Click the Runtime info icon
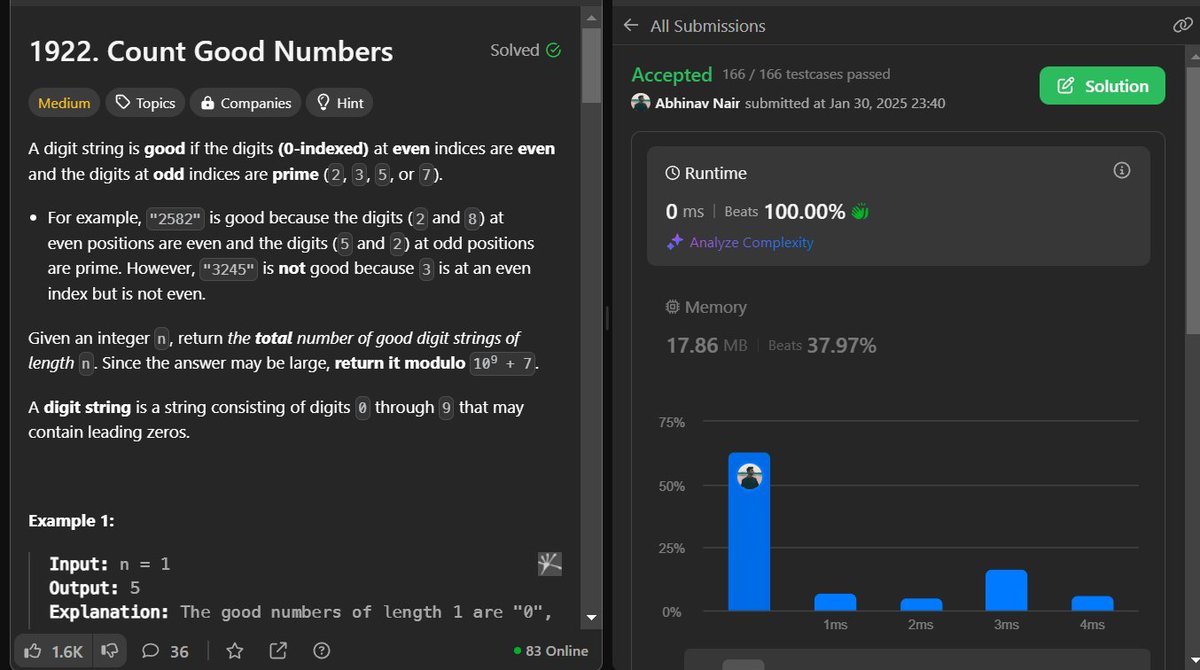Image resolution: width=1200 pixels, height=670 pixels. [1121, 170]
